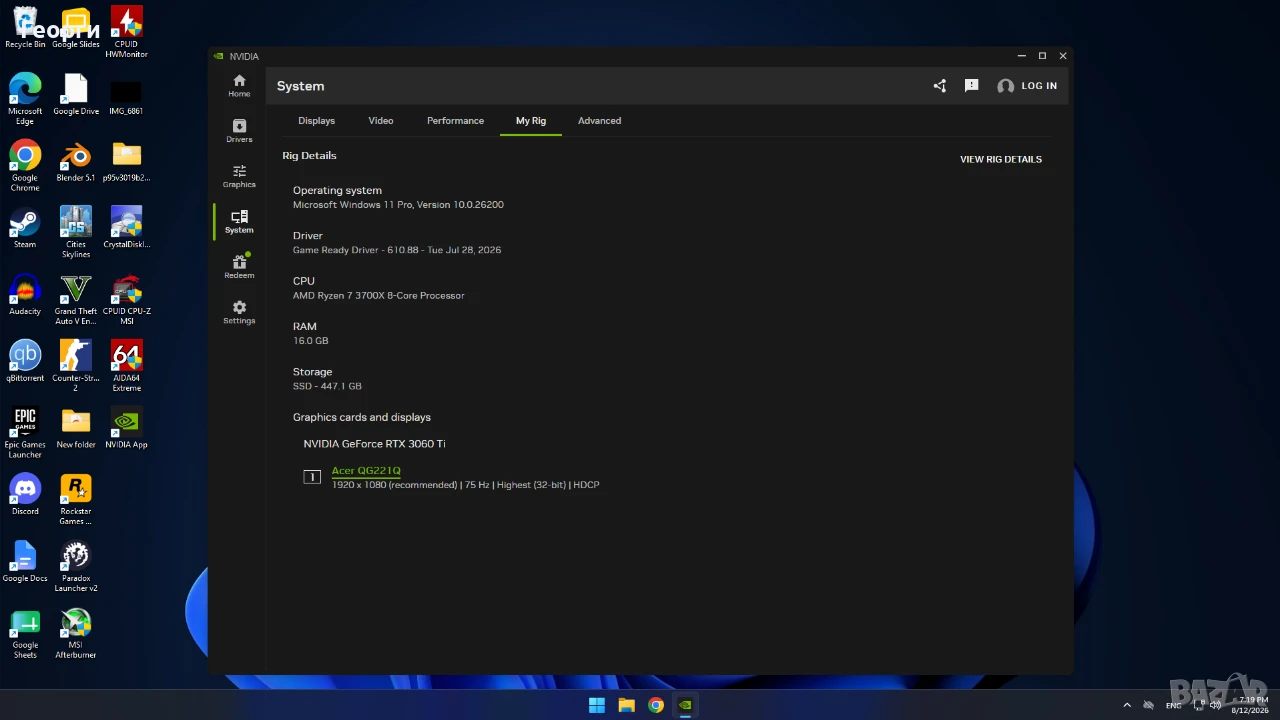Viewport: 1280px width, 720px height.
Task: Click the share icon in NVIDIA header
Action: [939, 86]
